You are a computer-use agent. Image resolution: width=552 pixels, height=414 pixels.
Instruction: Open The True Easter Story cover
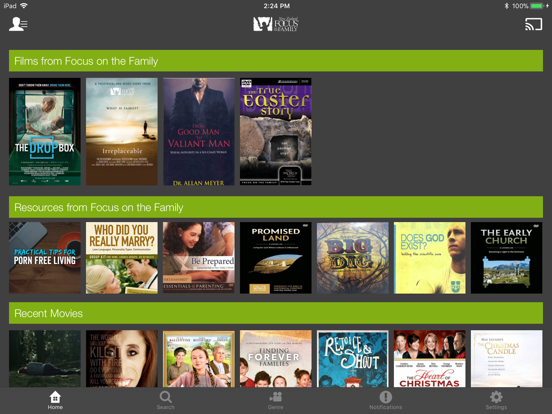coord(276,132)
